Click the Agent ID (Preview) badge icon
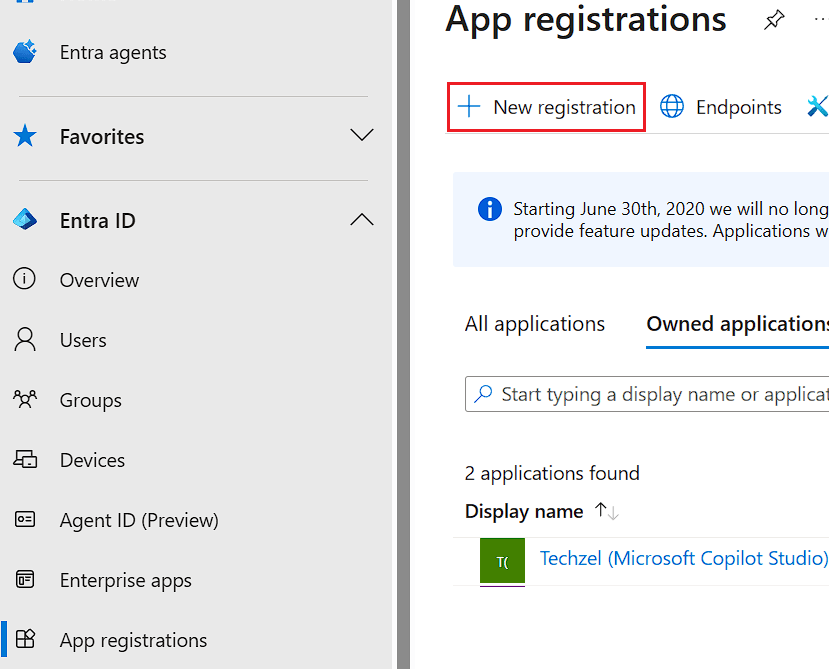 25,519
